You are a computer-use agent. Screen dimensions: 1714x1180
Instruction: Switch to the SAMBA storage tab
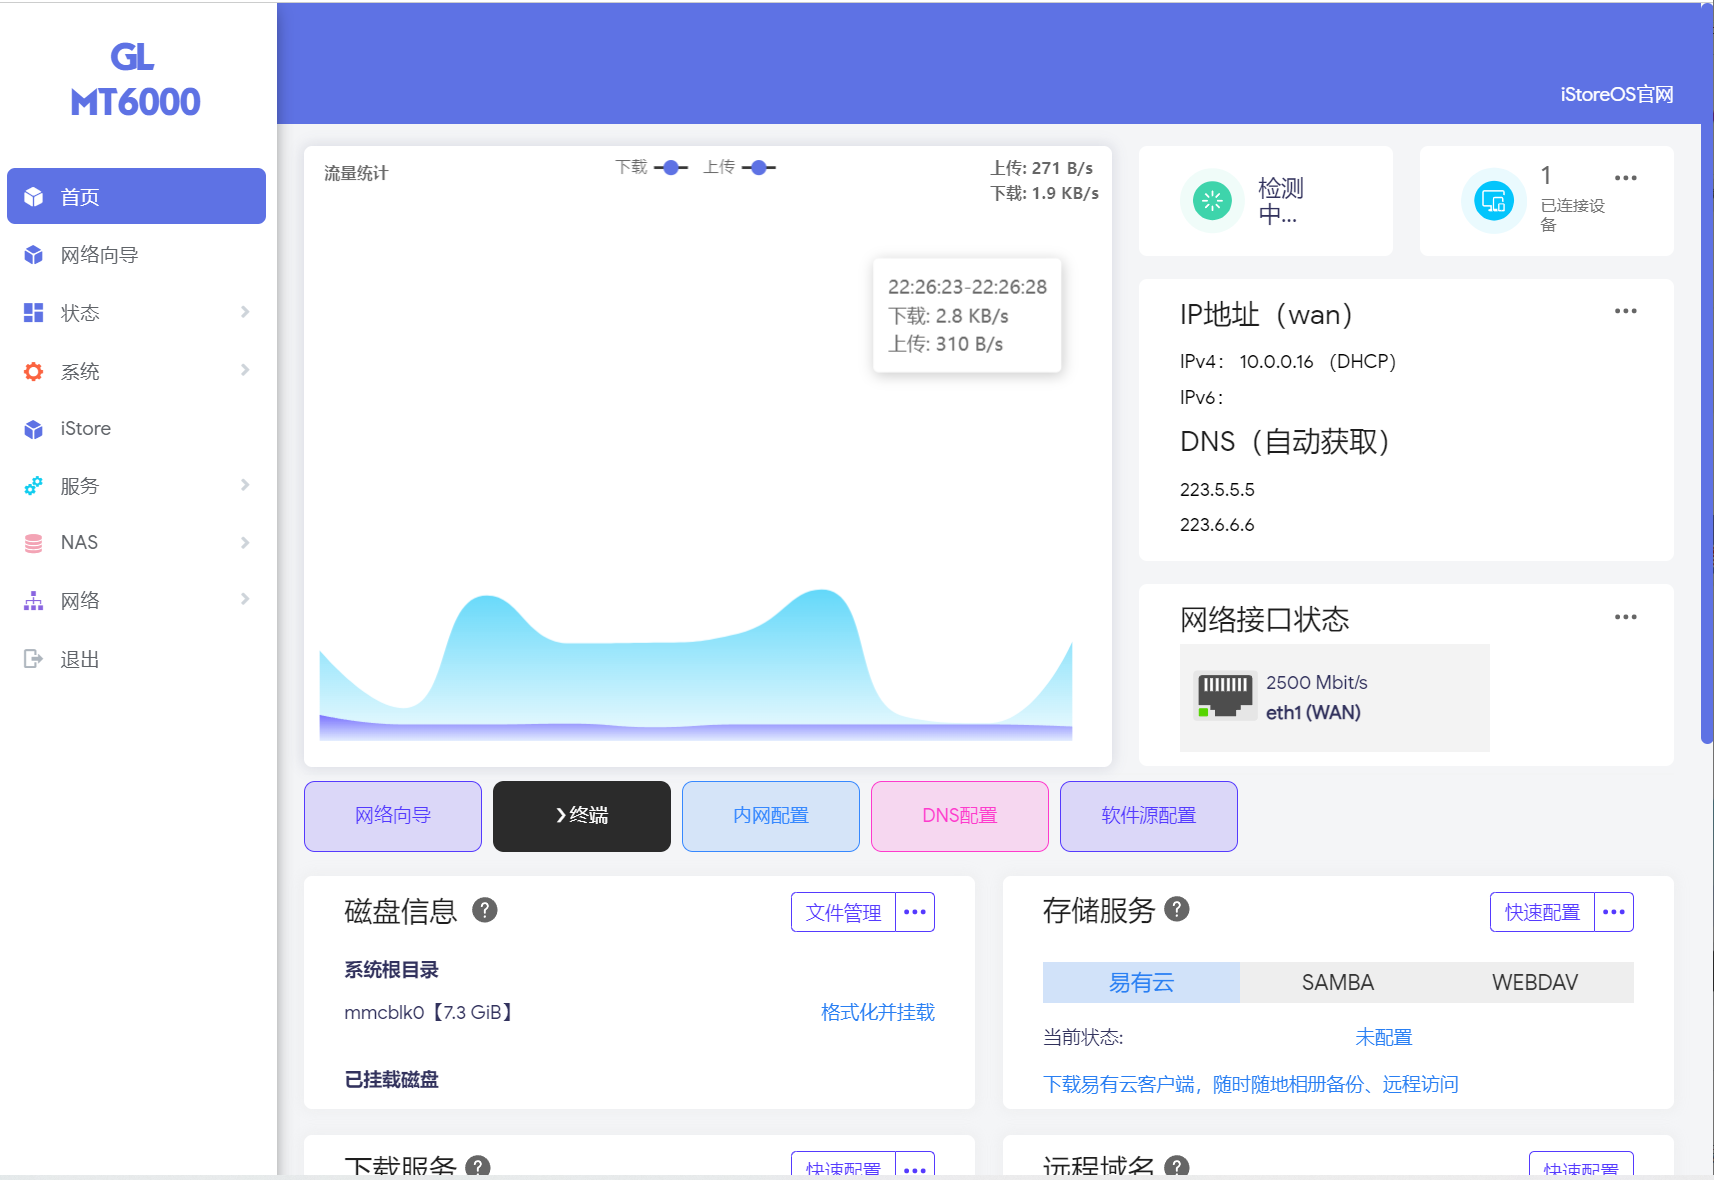pyautogui.click(x=1337, y=982)
